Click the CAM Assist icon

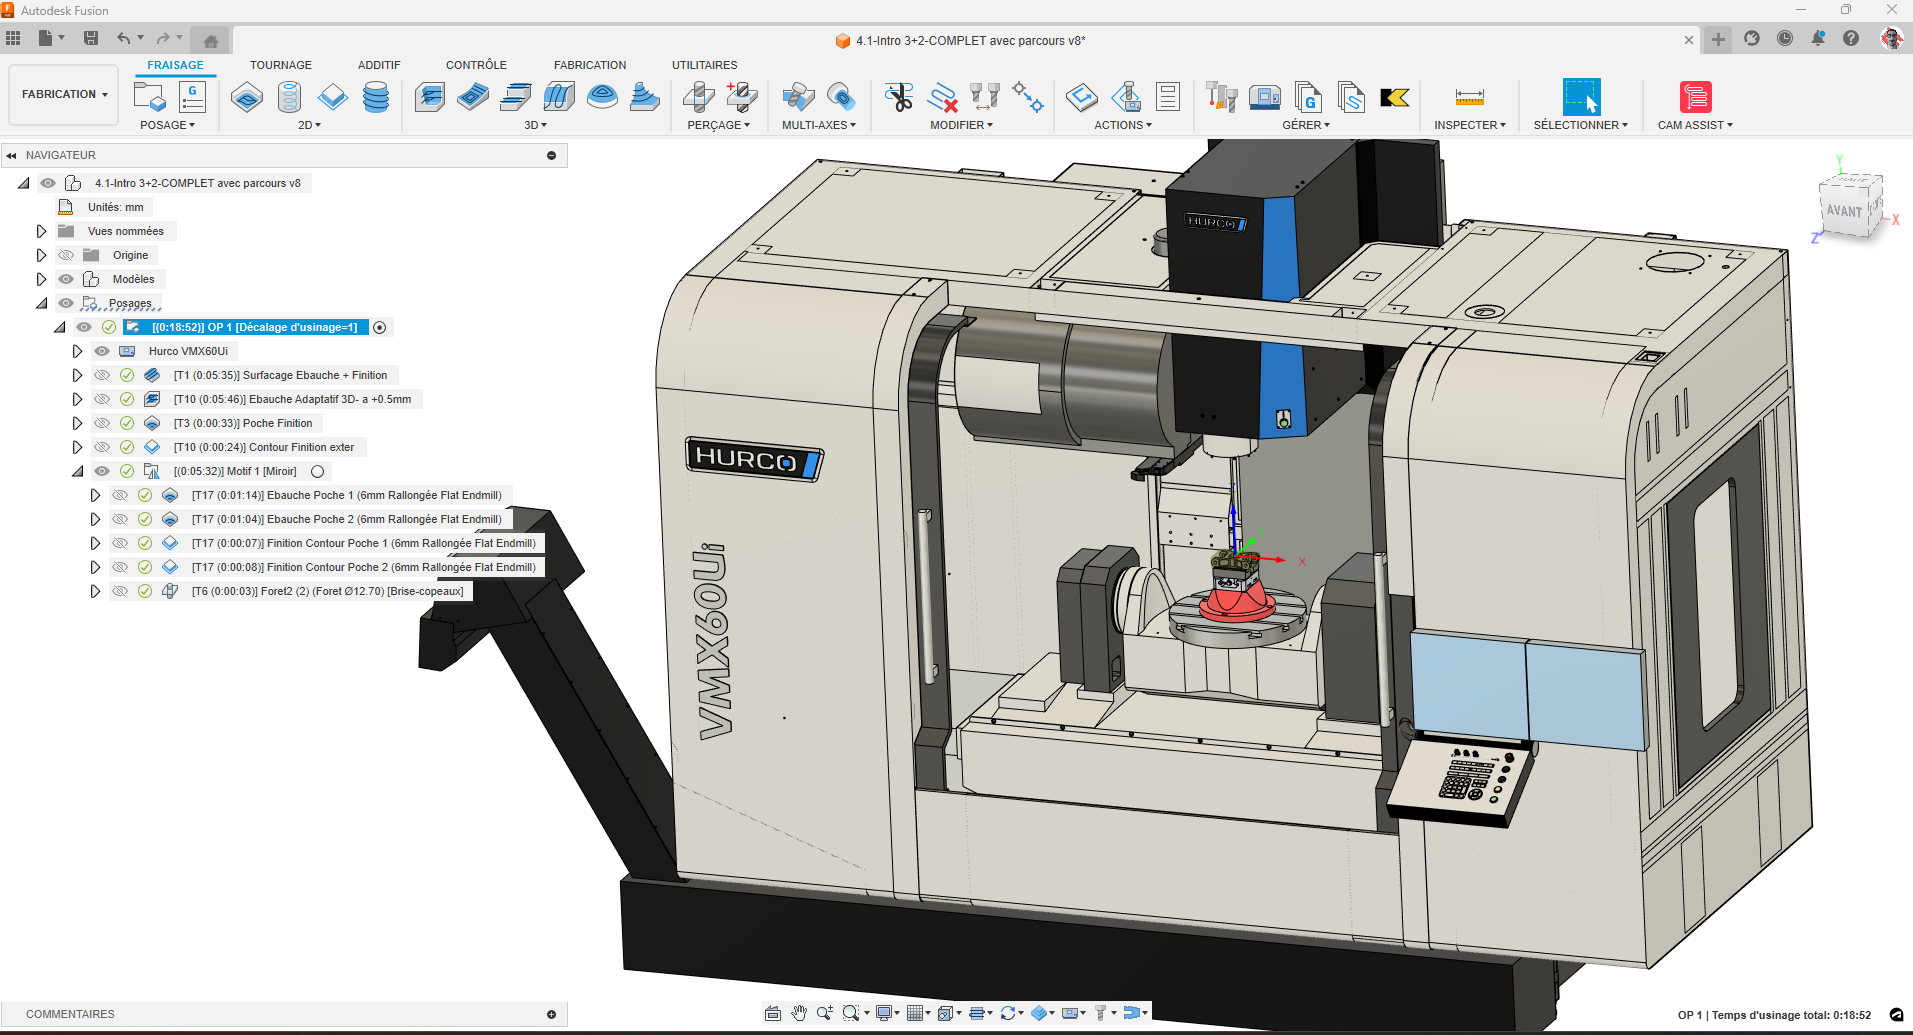click(1695, 98)
